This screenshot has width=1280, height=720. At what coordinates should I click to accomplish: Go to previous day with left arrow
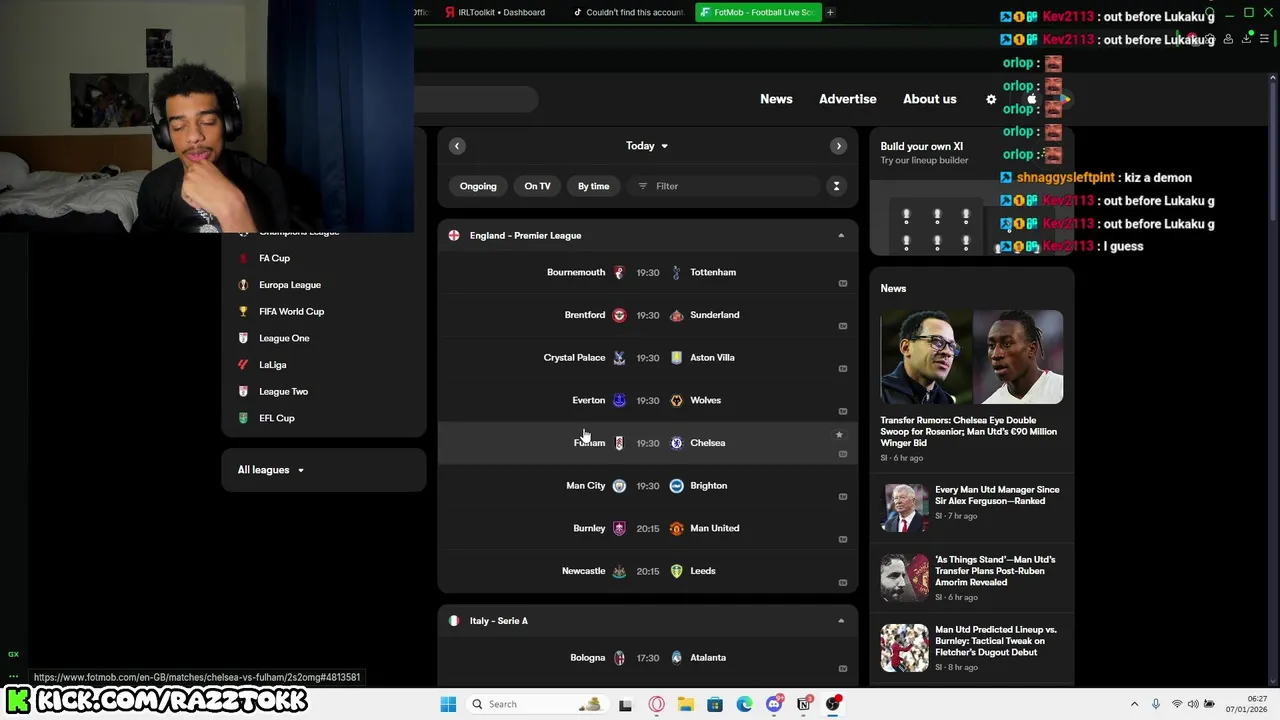tap(457, 146)
